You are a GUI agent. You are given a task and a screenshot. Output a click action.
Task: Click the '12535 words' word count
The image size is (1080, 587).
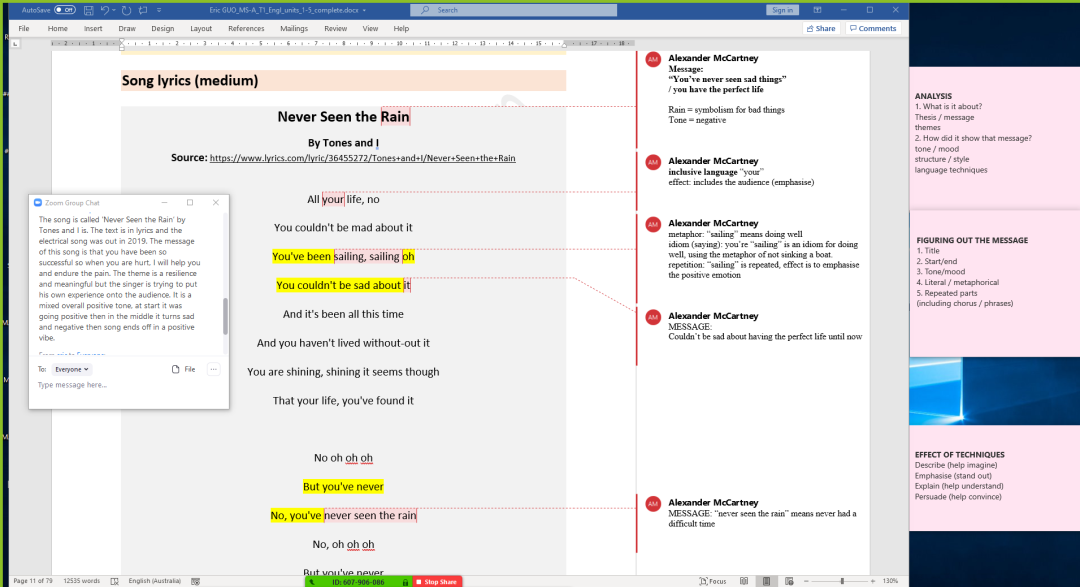[81, 581]
